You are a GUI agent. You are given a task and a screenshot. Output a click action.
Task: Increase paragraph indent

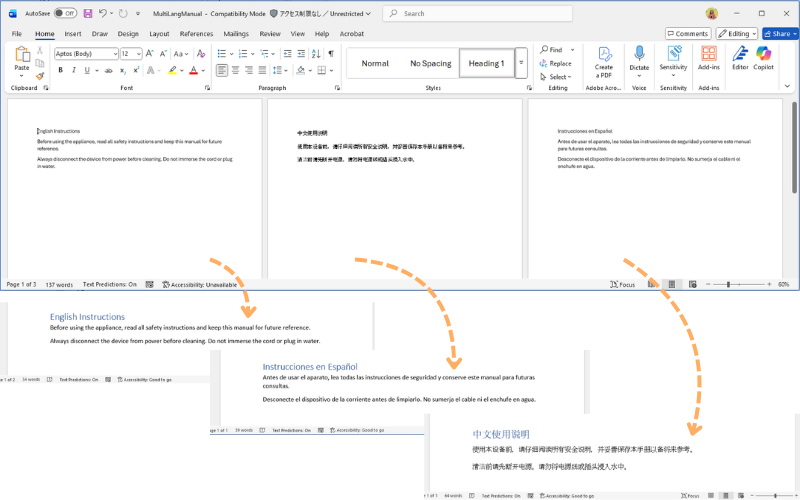click(301, 54)
